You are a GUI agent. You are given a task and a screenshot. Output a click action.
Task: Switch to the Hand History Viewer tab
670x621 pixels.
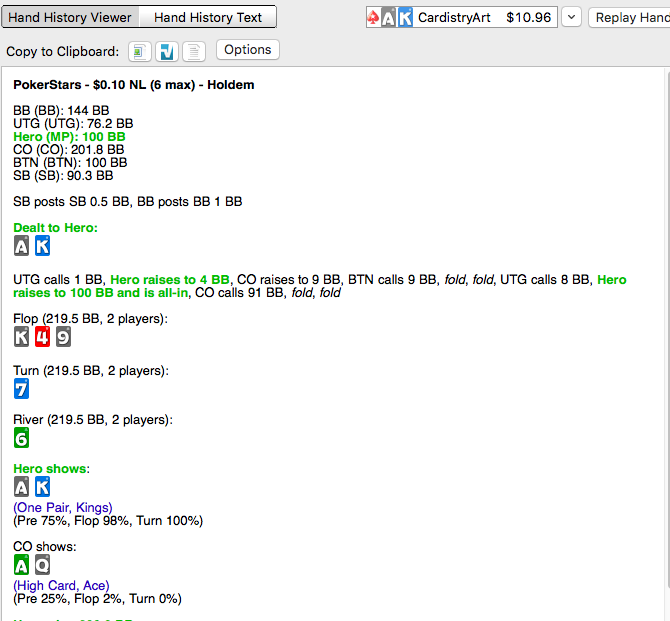pyautogui.click(x=70, y=17)
